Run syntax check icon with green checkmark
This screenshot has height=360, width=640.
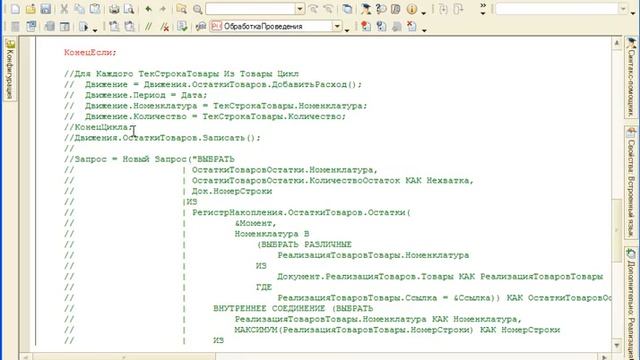[182, 27]
